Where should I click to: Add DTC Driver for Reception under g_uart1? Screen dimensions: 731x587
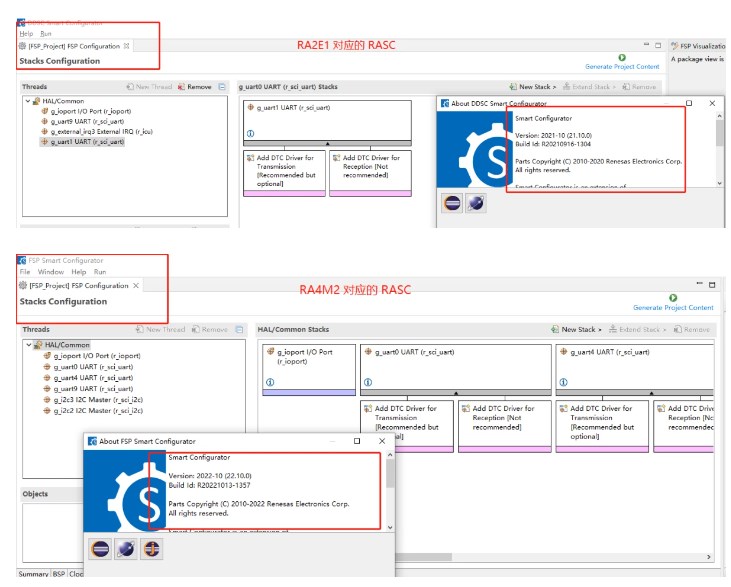(370, 171)
